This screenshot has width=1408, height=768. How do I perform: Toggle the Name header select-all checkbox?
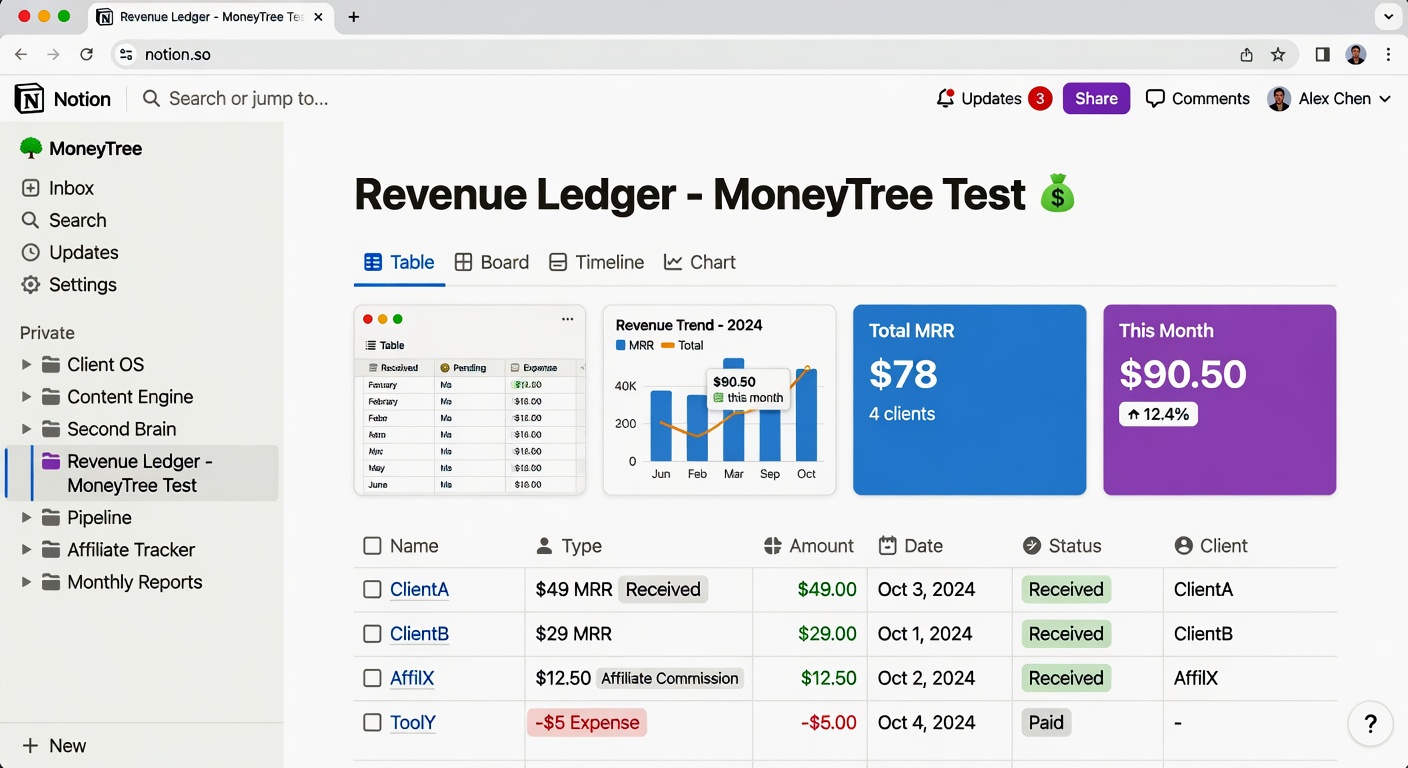372,546
